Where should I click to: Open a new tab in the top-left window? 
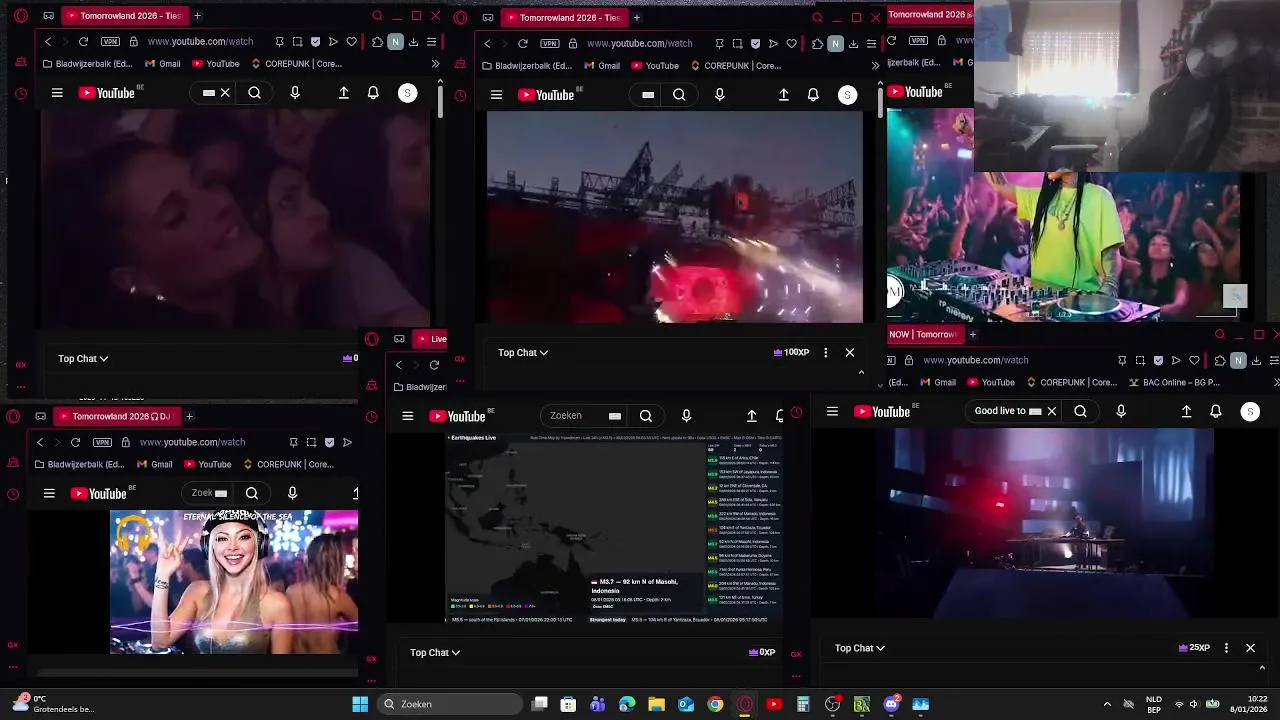point(197,16)
